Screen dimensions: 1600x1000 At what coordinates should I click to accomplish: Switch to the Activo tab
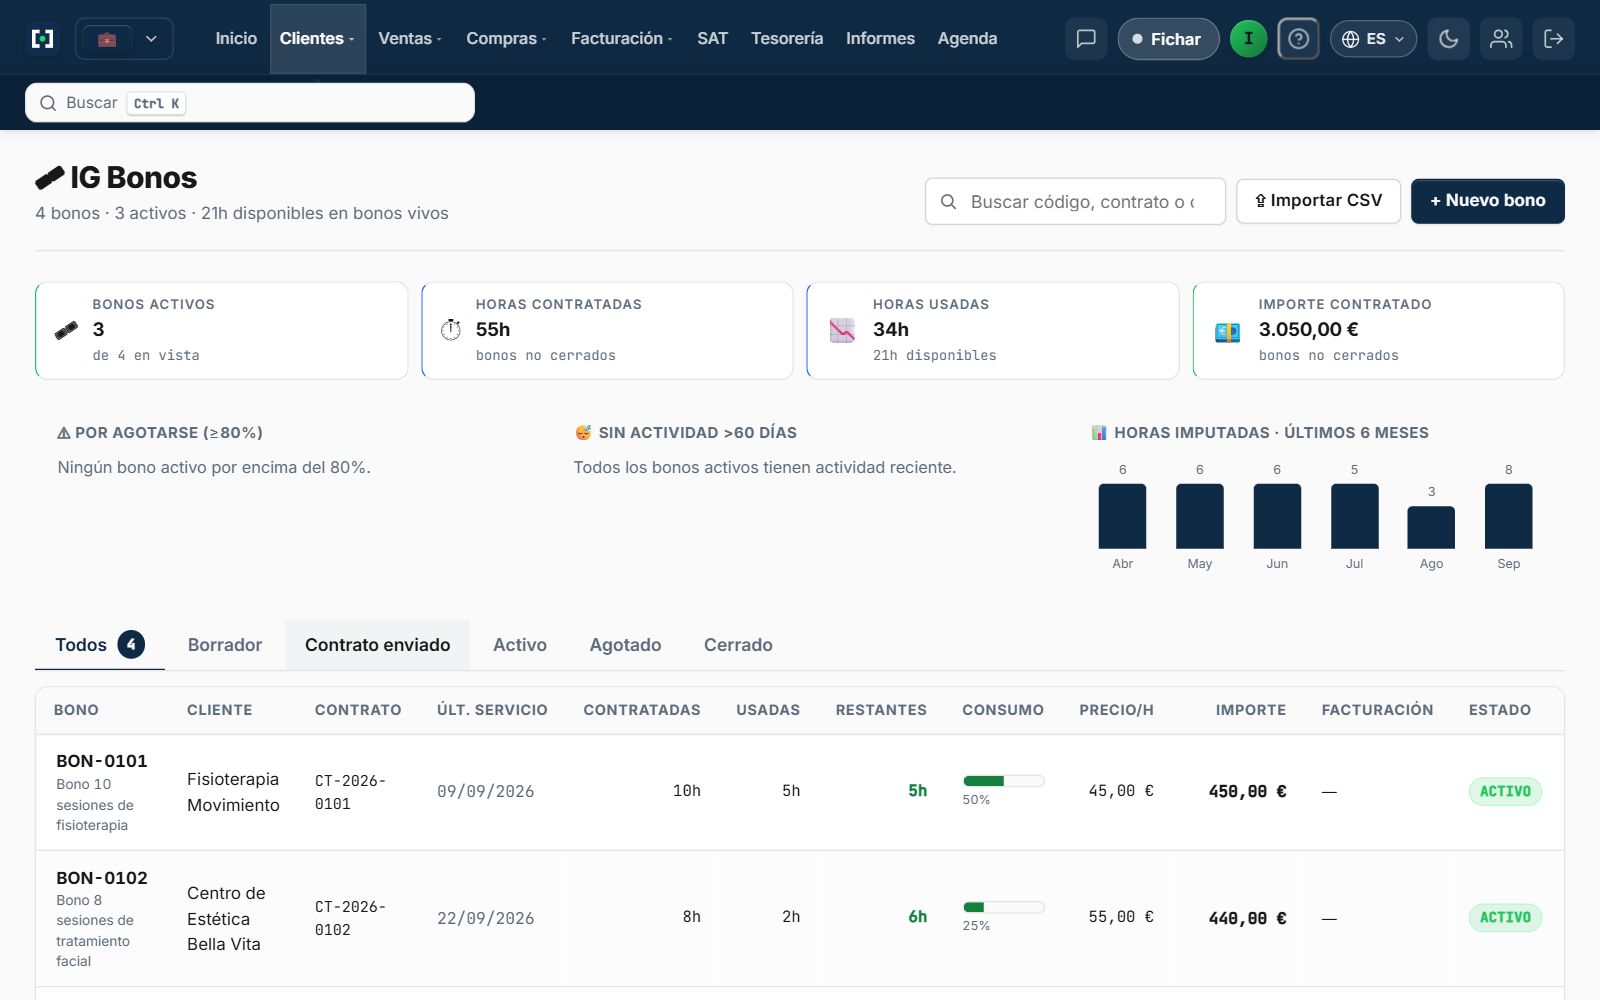[x=520, y=645]
